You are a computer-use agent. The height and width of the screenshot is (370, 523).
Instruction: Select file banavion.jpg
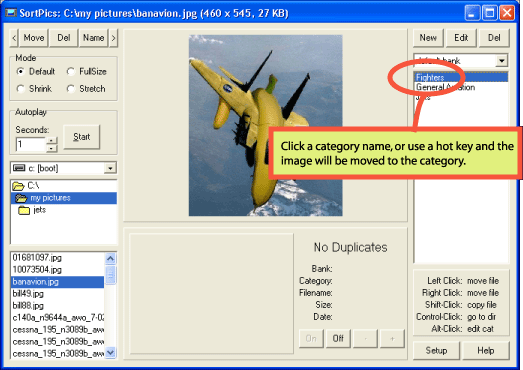point(57,282)
